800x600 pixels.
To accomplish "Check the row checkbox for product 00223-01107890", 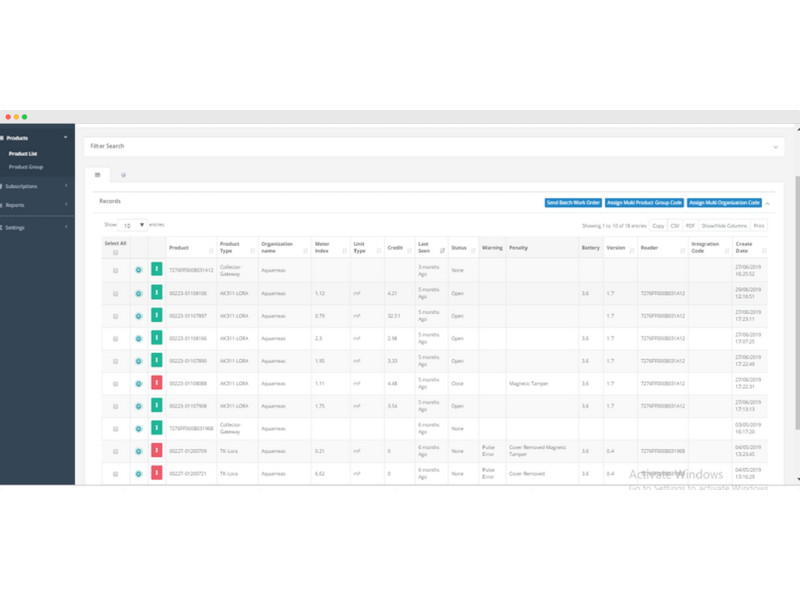I will click(115, 361).
